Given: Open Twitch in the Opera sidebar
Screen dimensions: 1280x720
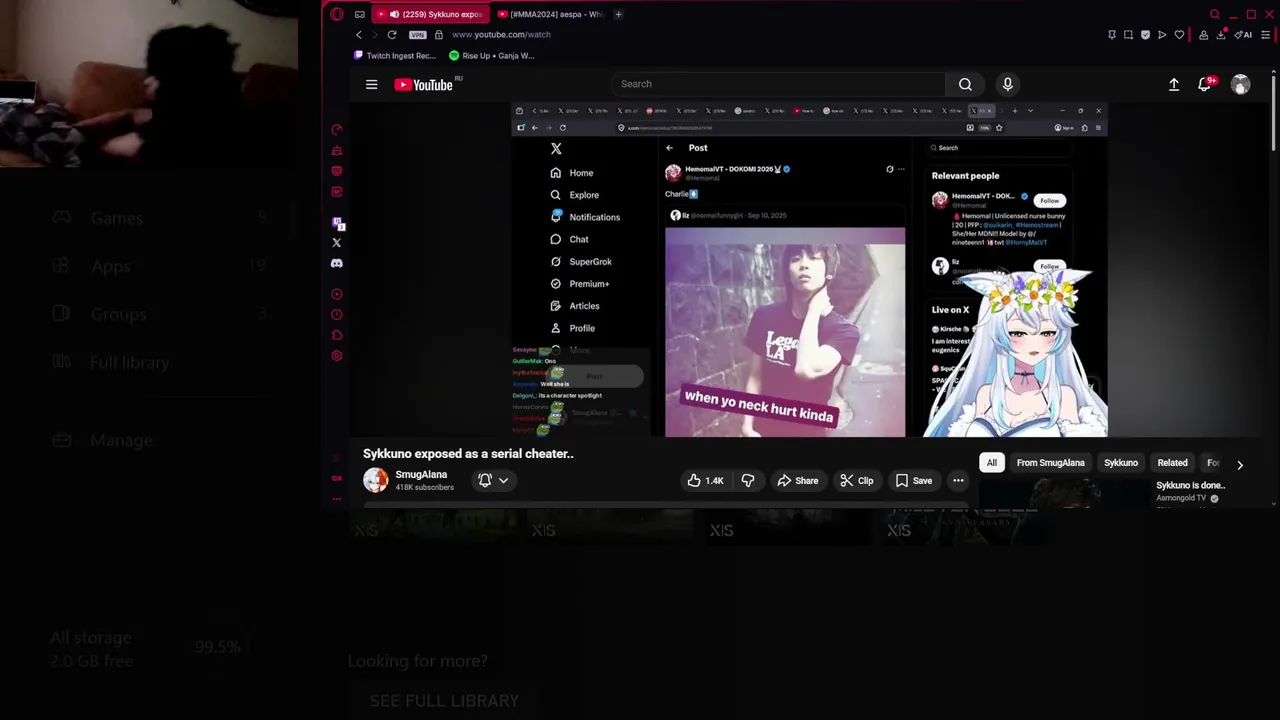Looking at the screenshot, I should point(337,223).
